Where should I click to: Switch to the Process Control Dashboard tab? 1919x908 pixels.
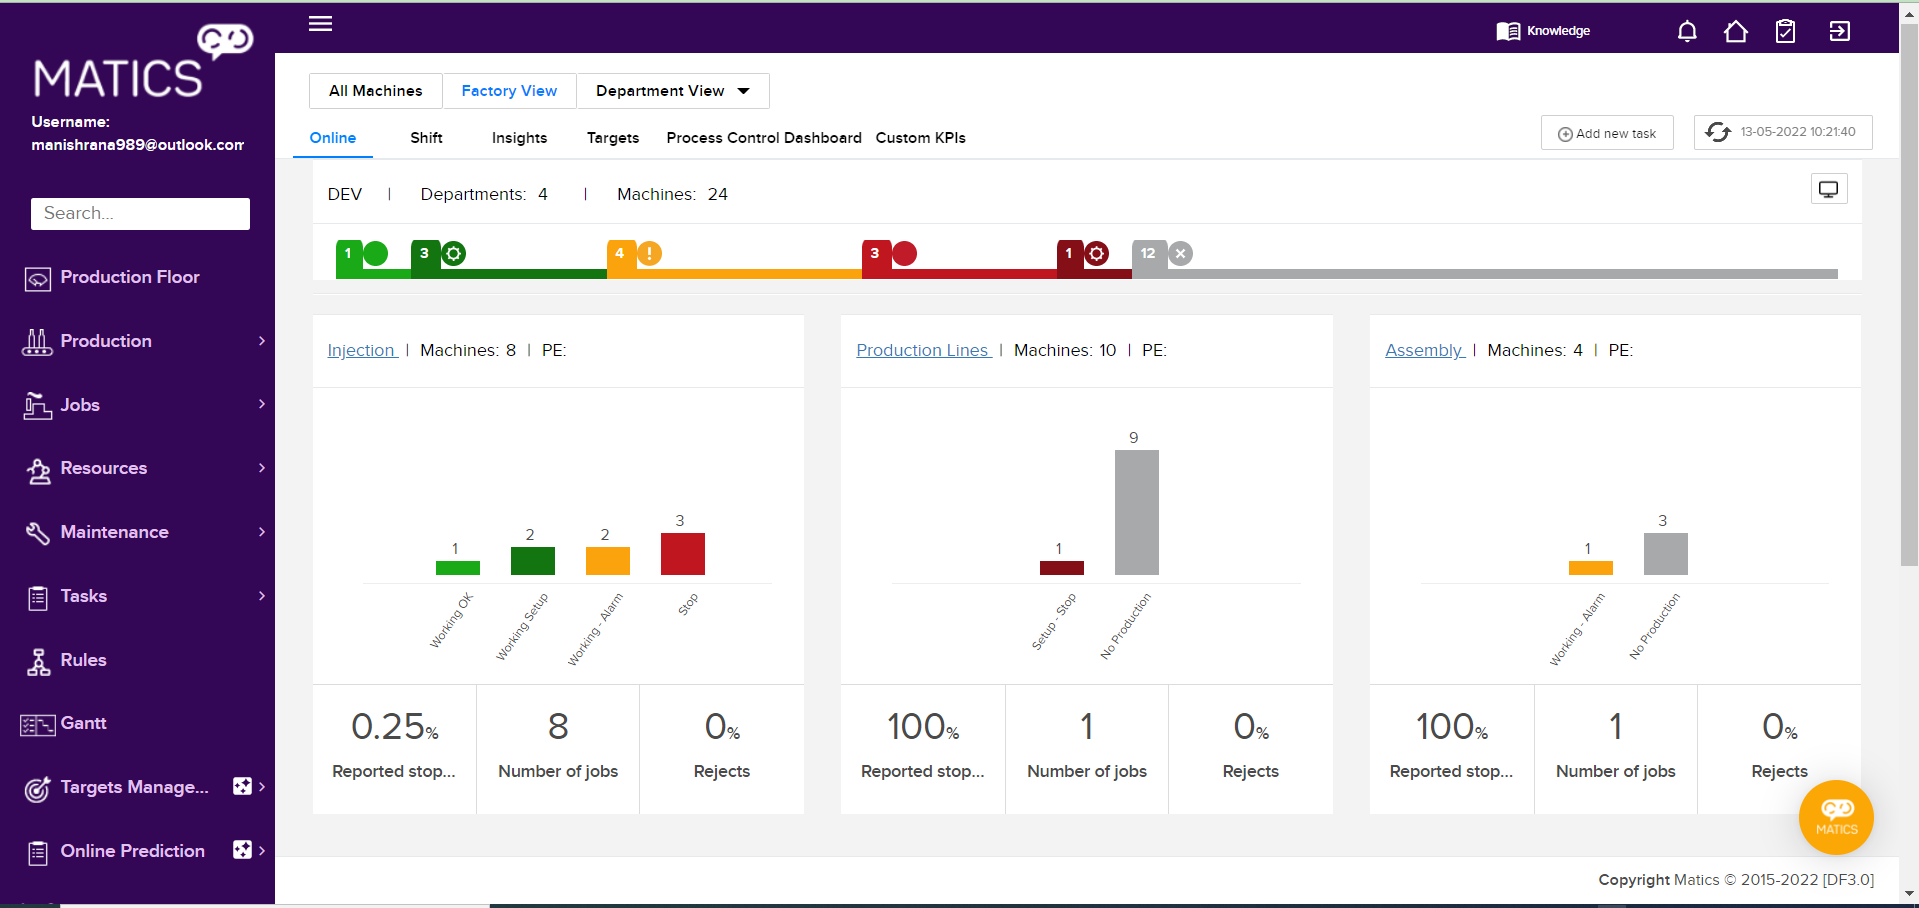763,138
